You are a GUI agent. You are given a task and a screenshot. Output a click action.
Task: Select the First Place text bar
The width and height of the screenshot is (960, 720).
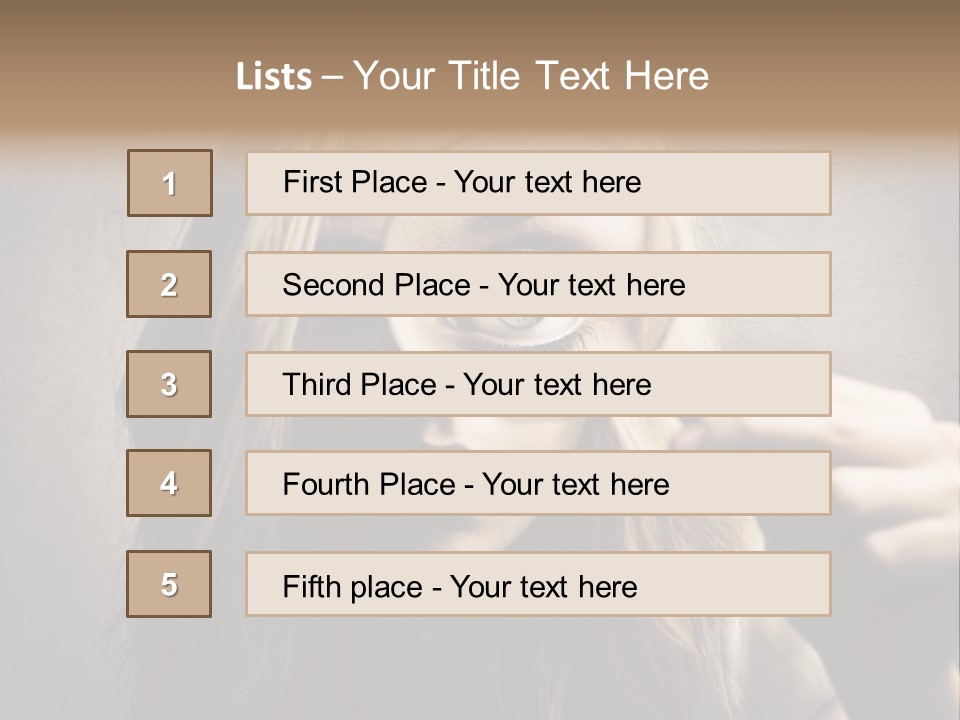click(538, 183)
